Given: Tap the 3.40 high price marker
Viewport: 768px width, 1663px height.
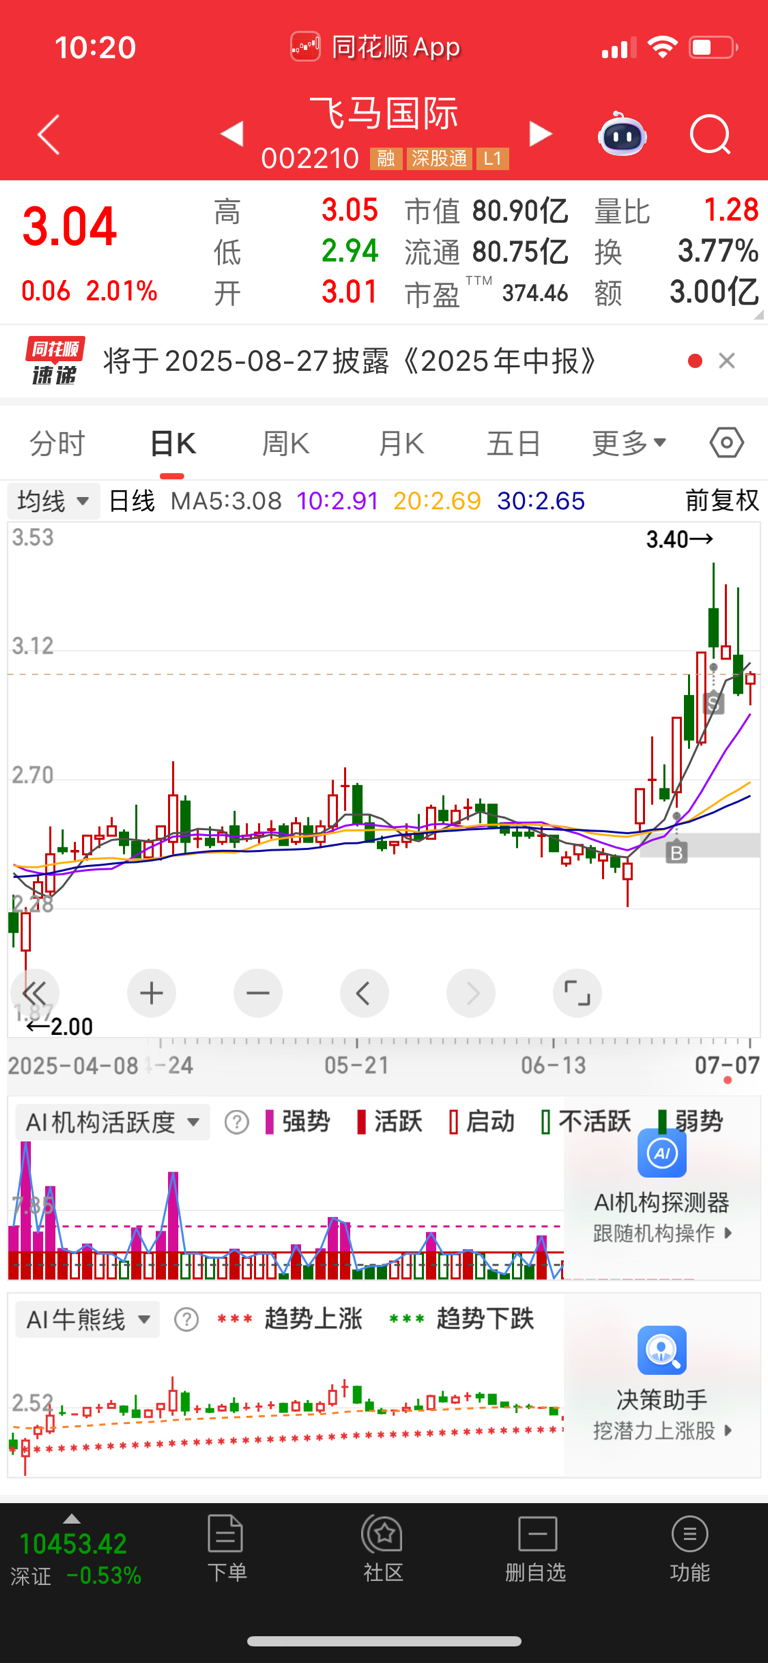Looking at the screenshot, I should tap(680, 540).
